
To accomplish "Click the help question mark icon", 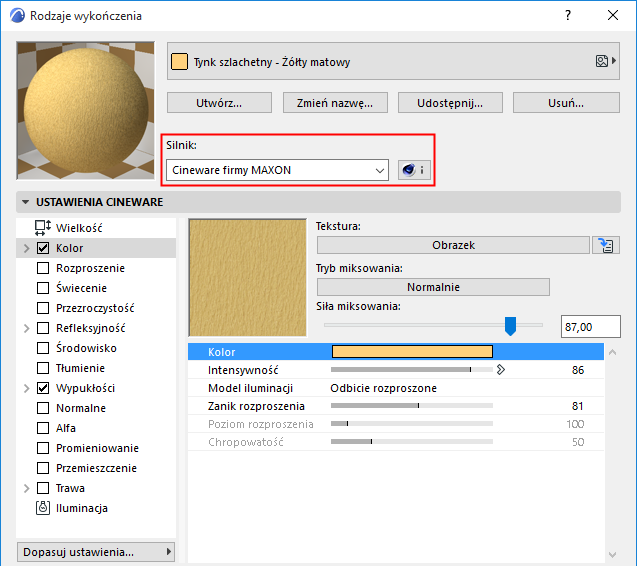I will [568, 15].
